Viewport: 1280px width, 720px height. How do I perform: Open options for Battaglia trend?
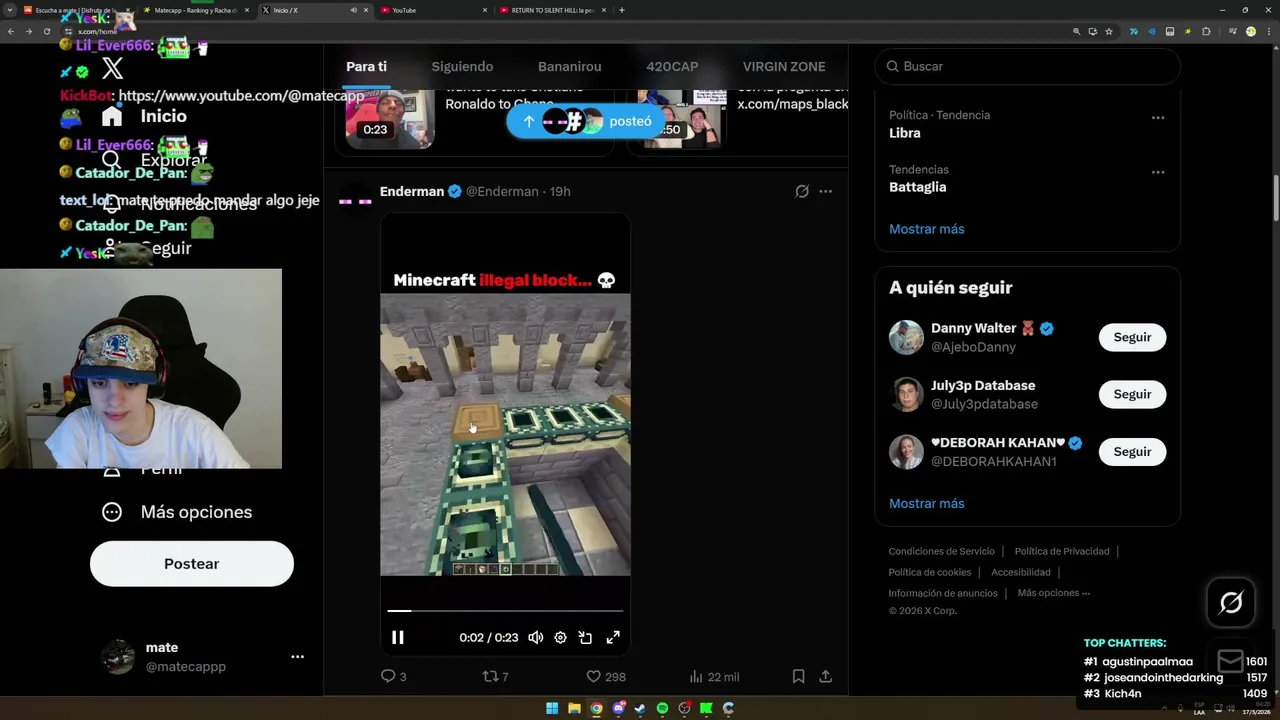pyautogui.click(x=1157, y=172)
